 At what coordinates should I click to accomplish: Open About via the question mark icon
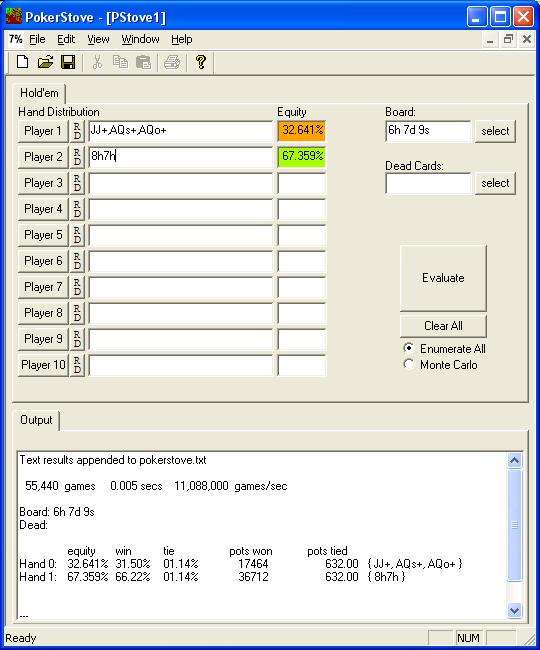(x=201, y=62)
